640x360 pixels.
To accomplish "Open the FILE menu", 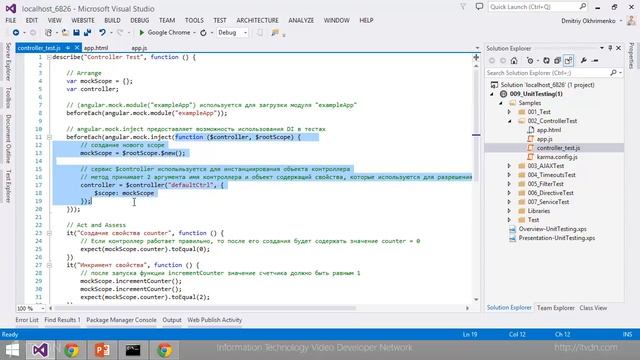I will (x=11, y=20).
